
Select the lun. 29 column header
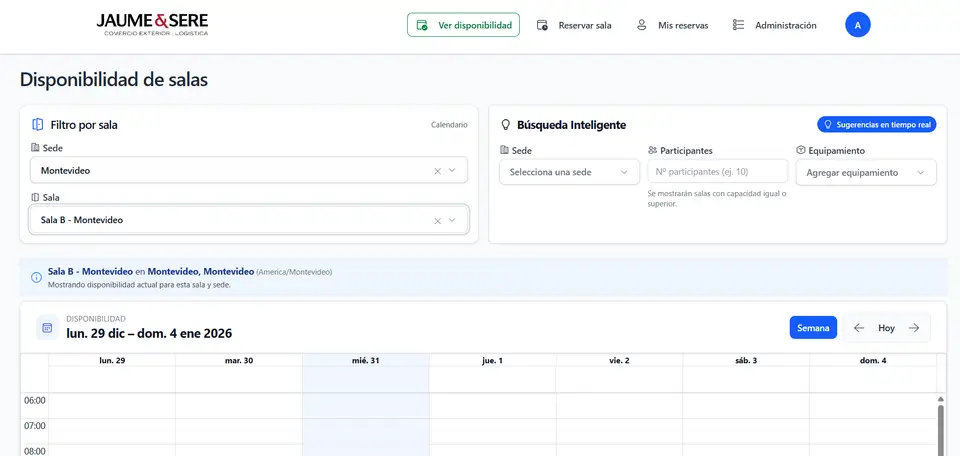[x=112, y=361]
